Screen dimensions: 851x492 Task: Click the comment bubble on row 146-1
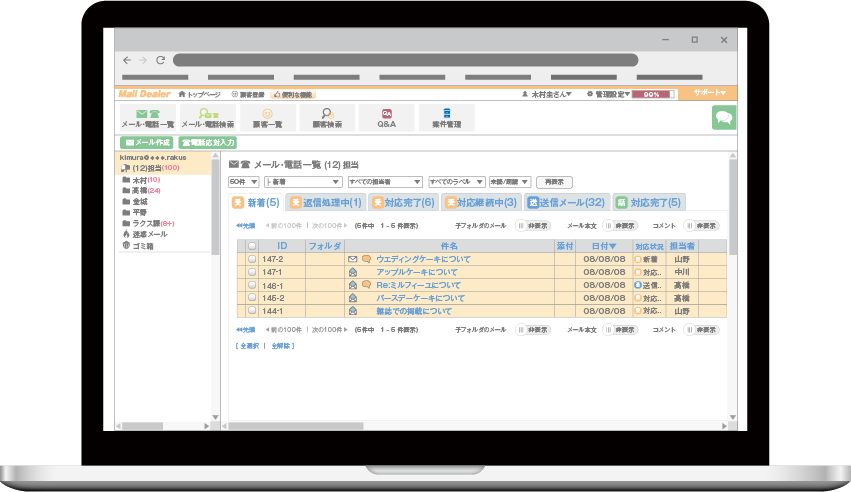pyautogui.click(x=366, y=285)
